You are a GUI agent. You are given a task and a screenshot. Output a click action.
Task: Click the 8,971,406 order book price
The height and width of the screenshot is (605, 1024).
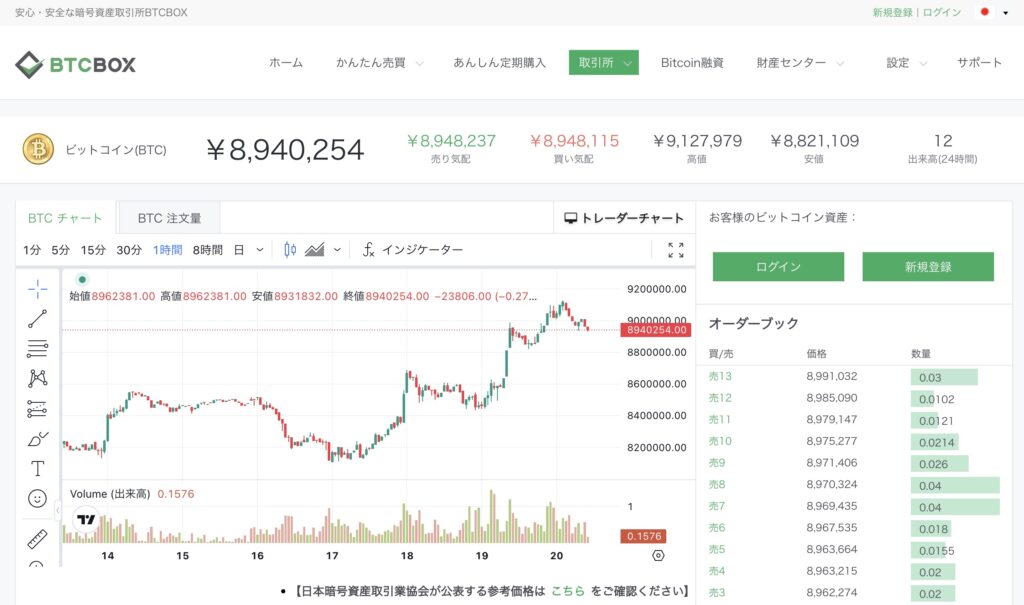click(x=831, y=463)
